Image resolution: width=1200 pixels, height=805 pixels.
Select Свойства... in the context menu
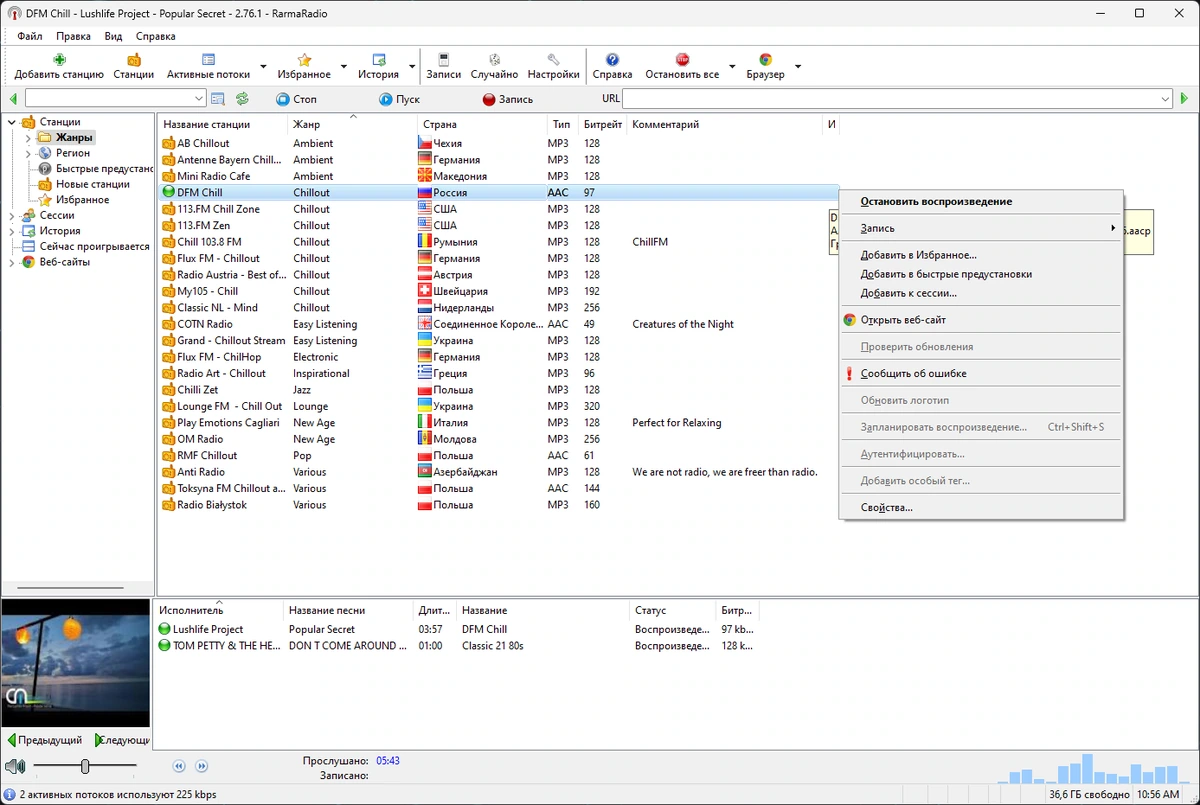click(x=886, y=507)
